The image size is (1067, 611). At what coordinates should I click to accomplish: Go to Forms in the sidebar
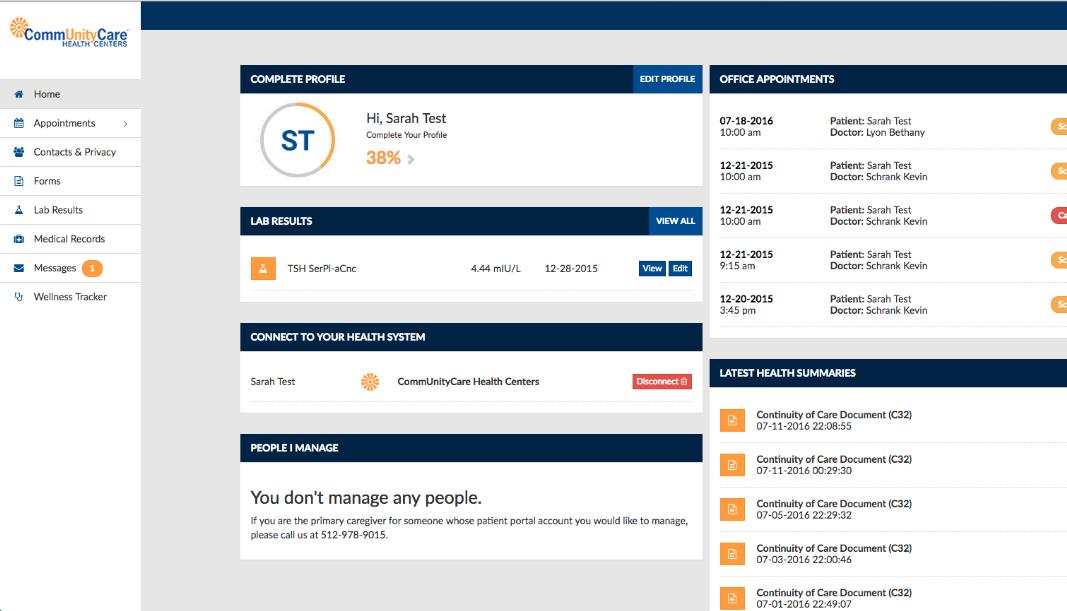[x=47, y=181]
